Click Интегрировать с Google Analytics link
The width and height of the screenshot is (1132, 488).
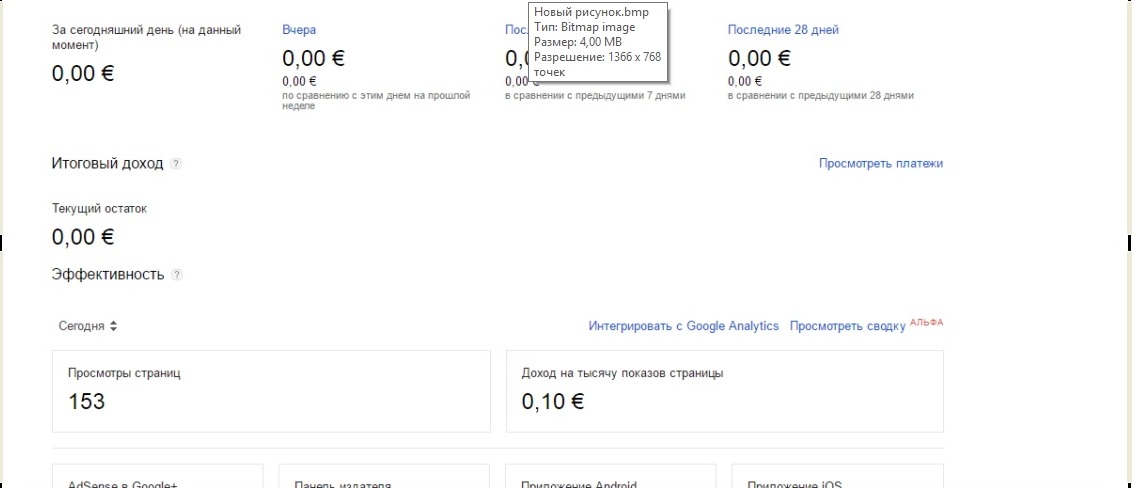(683, 326)
